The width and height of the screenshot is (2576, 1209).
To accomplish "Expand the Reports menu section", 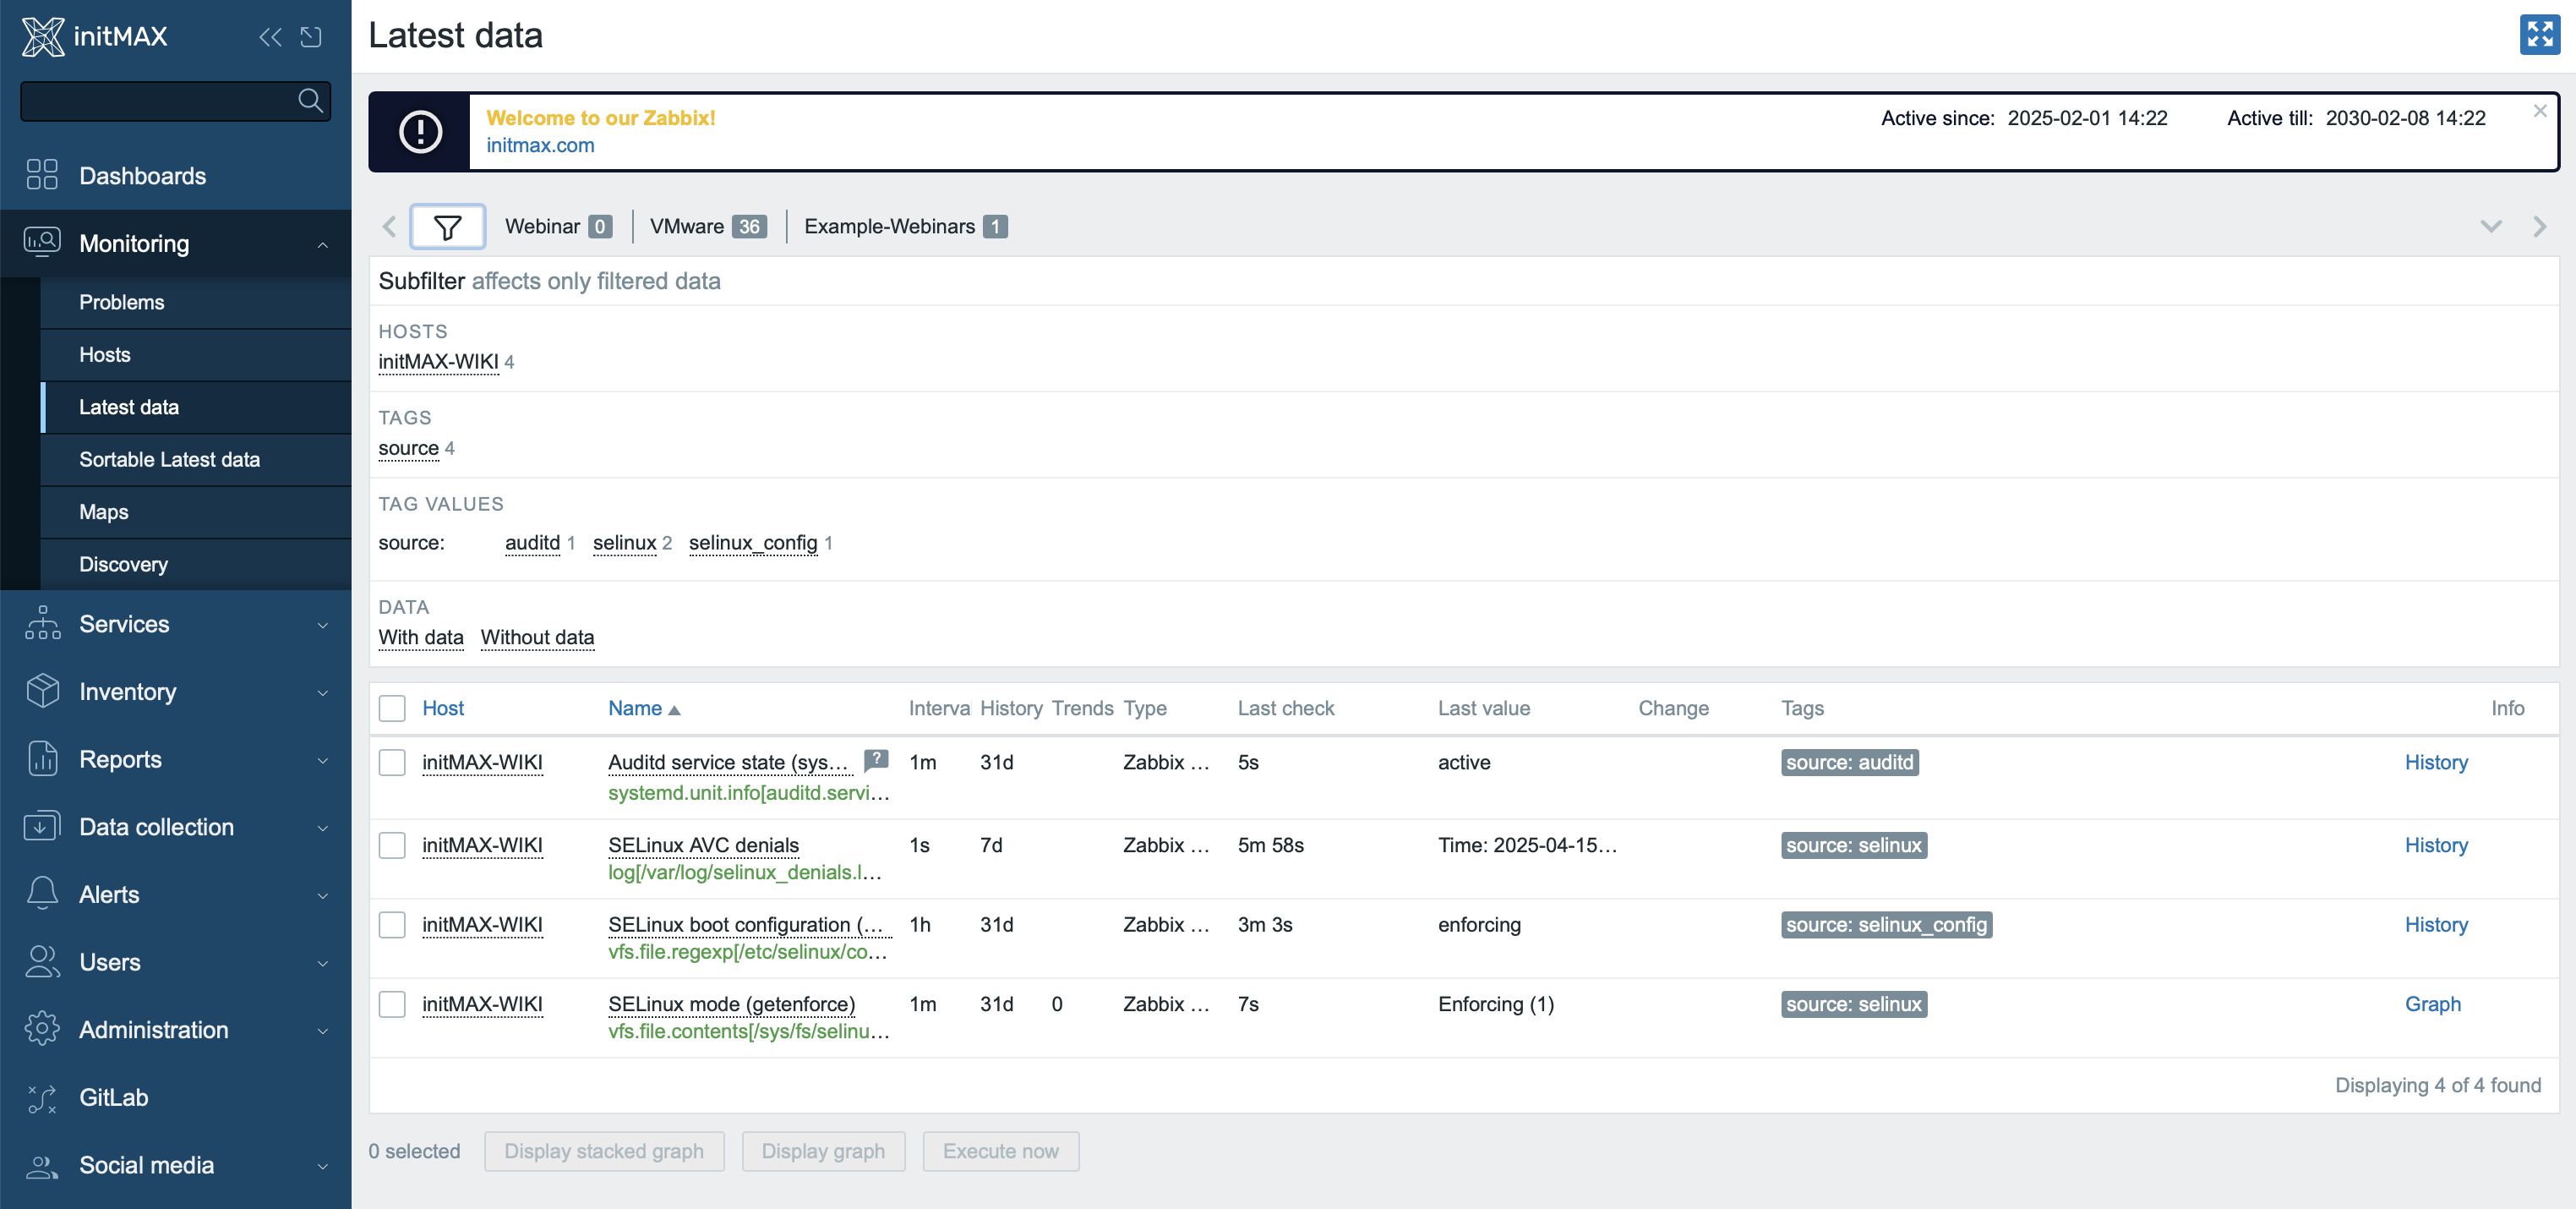I will tap(322, 760).
